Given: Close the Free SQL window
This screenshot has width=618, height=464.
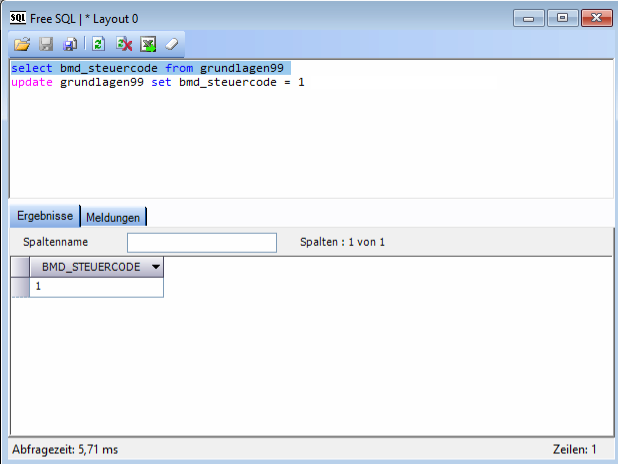Looking at the screenshot, I should [595, 17].
